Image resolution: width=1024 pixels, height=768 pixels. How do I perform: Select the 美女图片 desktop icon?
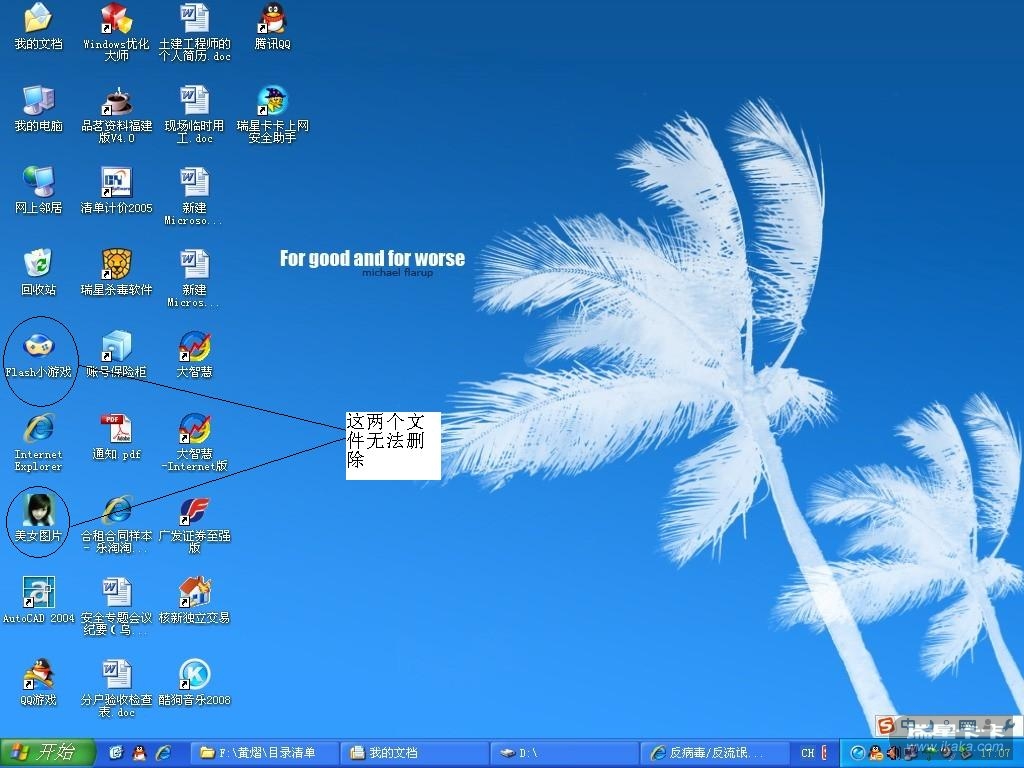click(x=38, y=511)
